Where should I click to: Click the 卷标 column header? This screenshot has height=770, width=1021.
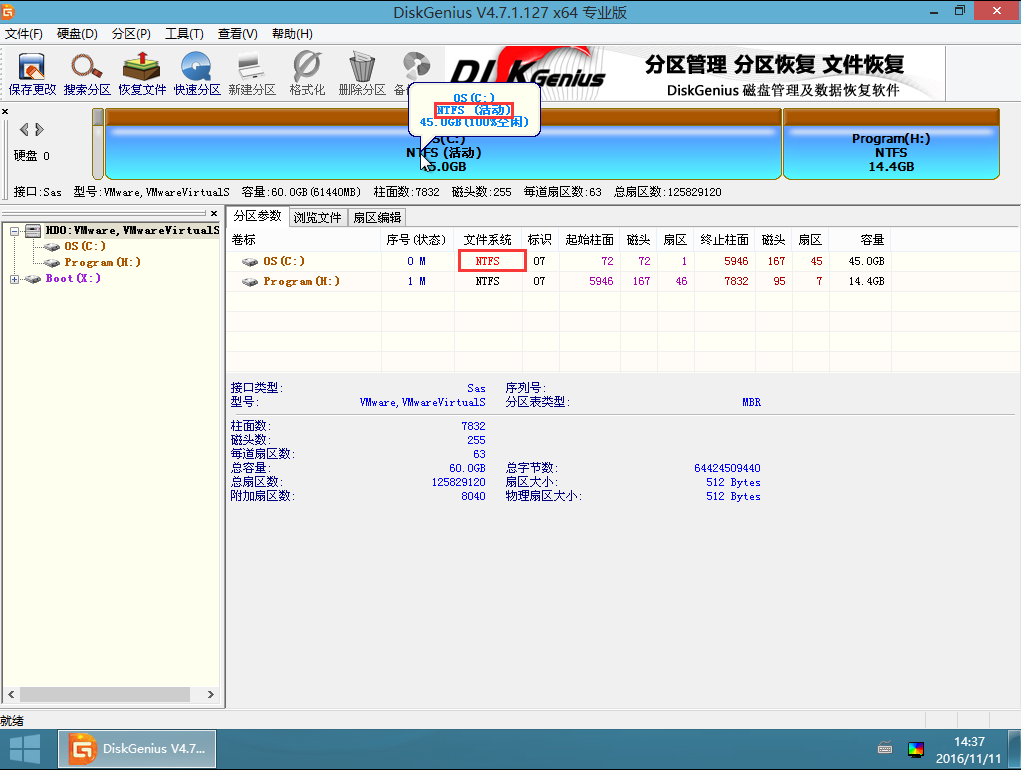(303, 240)
